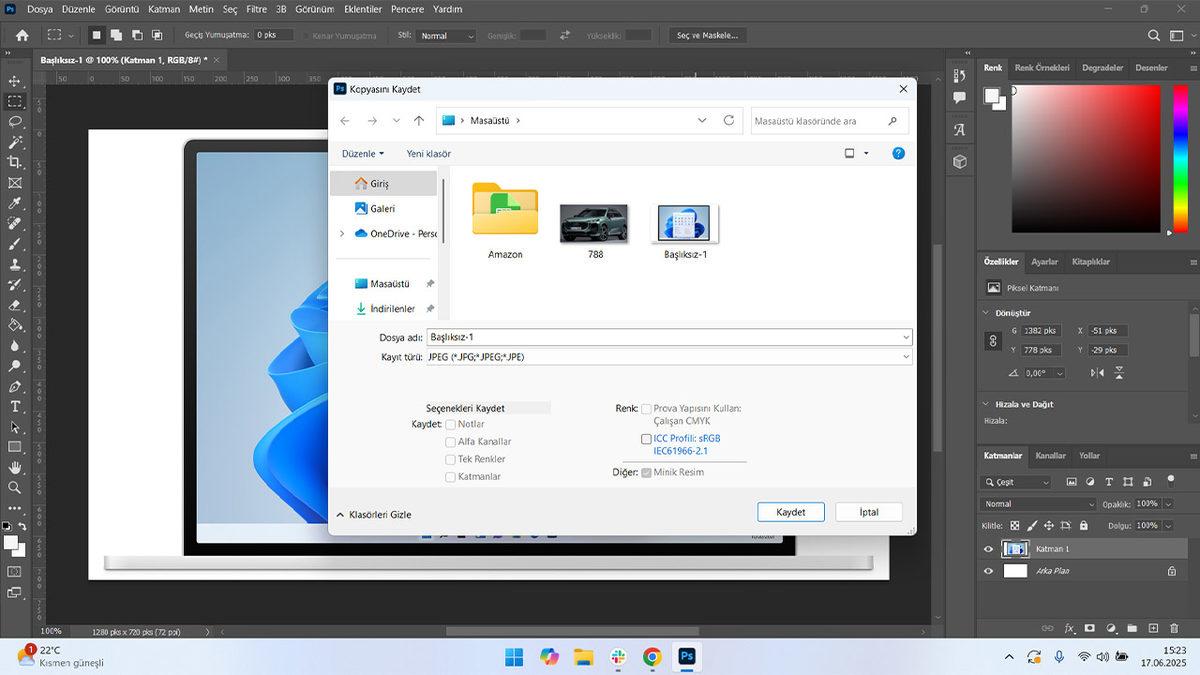
Task: Click the Kaydet button
Action: (x=790, y=512)
